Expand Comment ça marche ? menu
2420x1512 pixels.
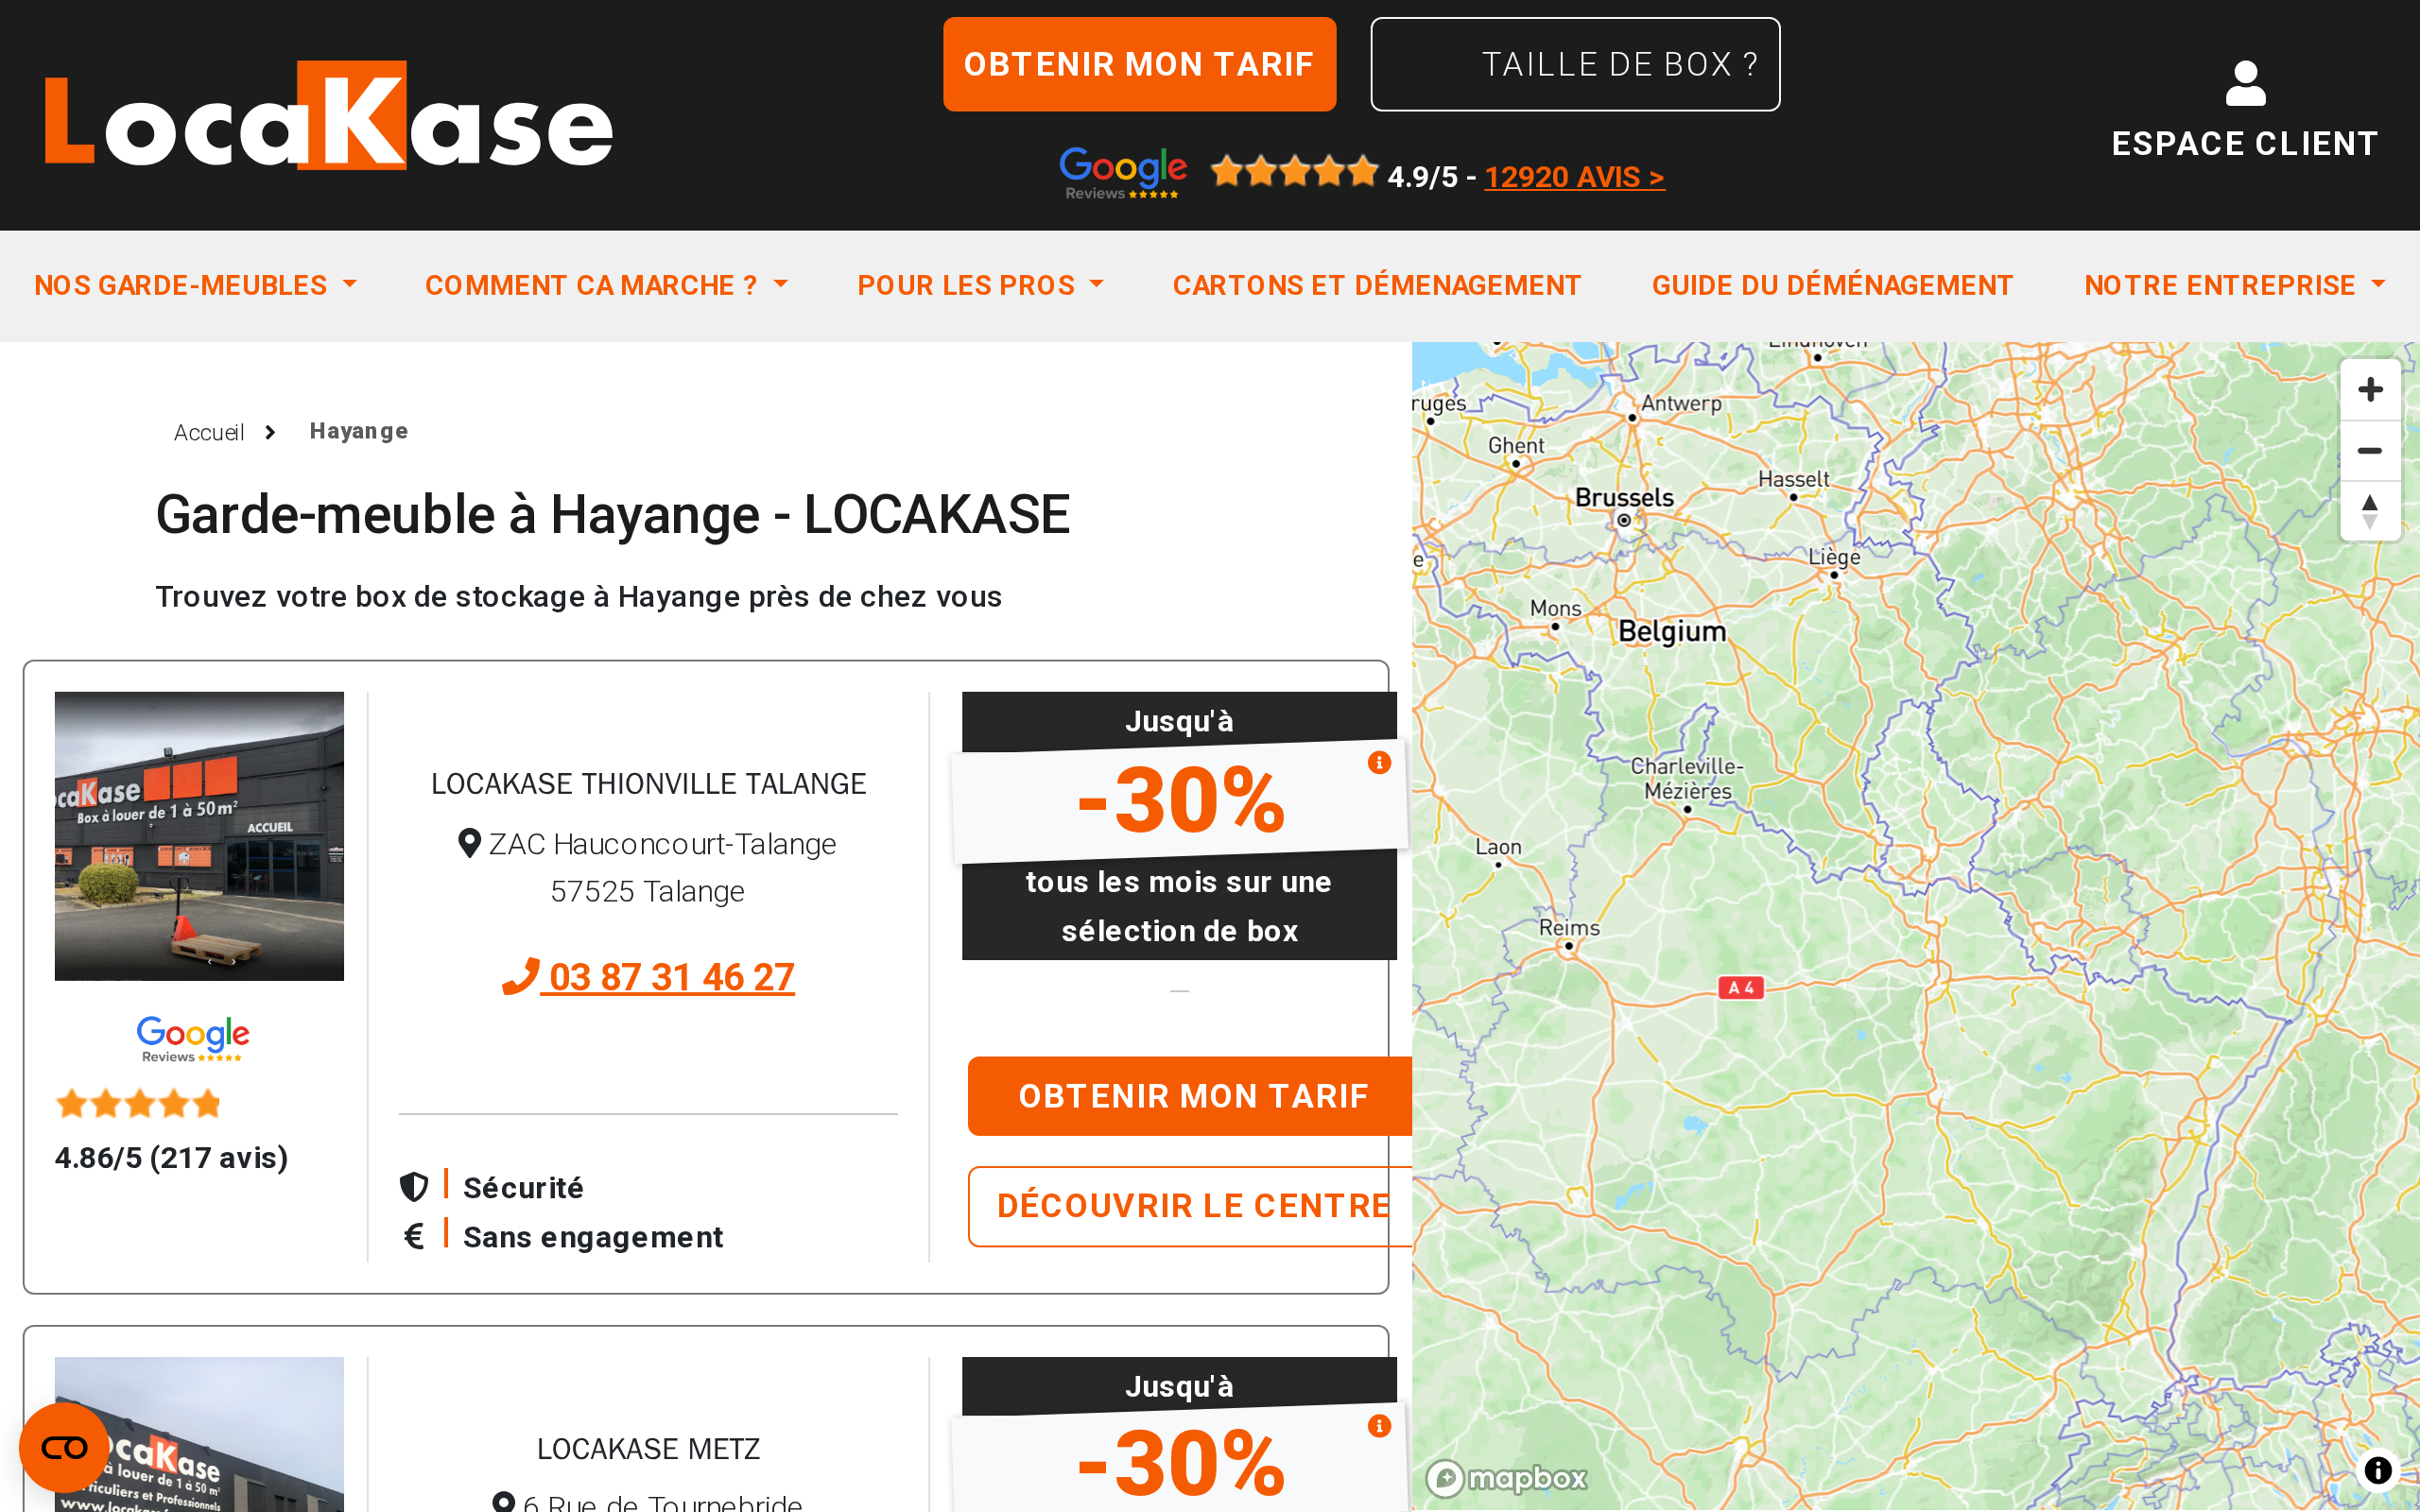(x=607, y=285)
